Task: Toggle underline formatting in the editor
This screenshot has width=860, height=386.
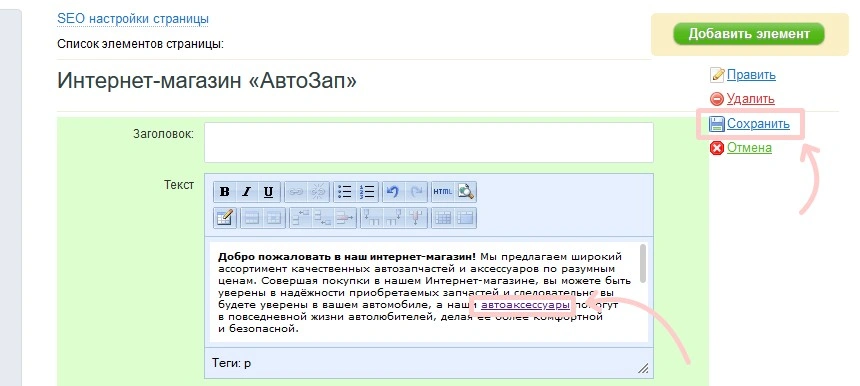Action: (268, 192)
